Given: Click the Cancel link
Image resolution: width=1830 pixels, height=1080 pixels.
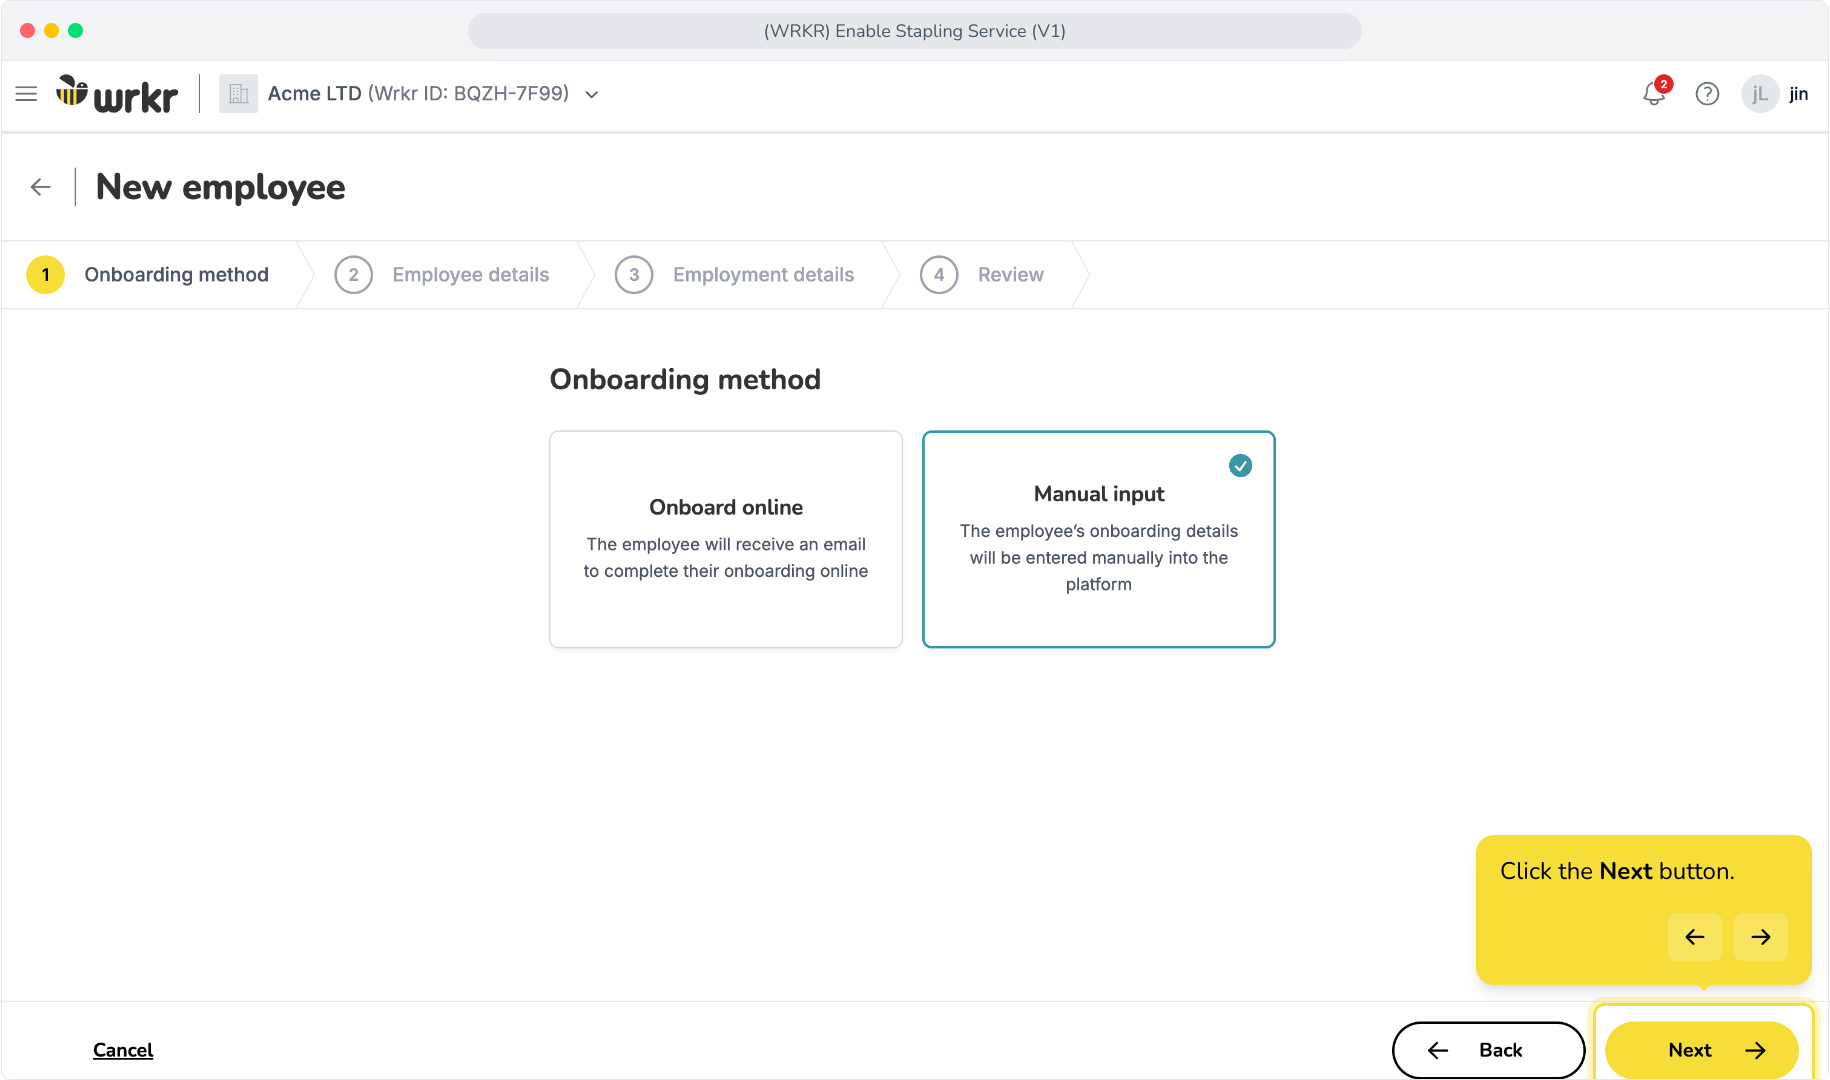Looking at the screenshot, I should tap(123, 1050).
